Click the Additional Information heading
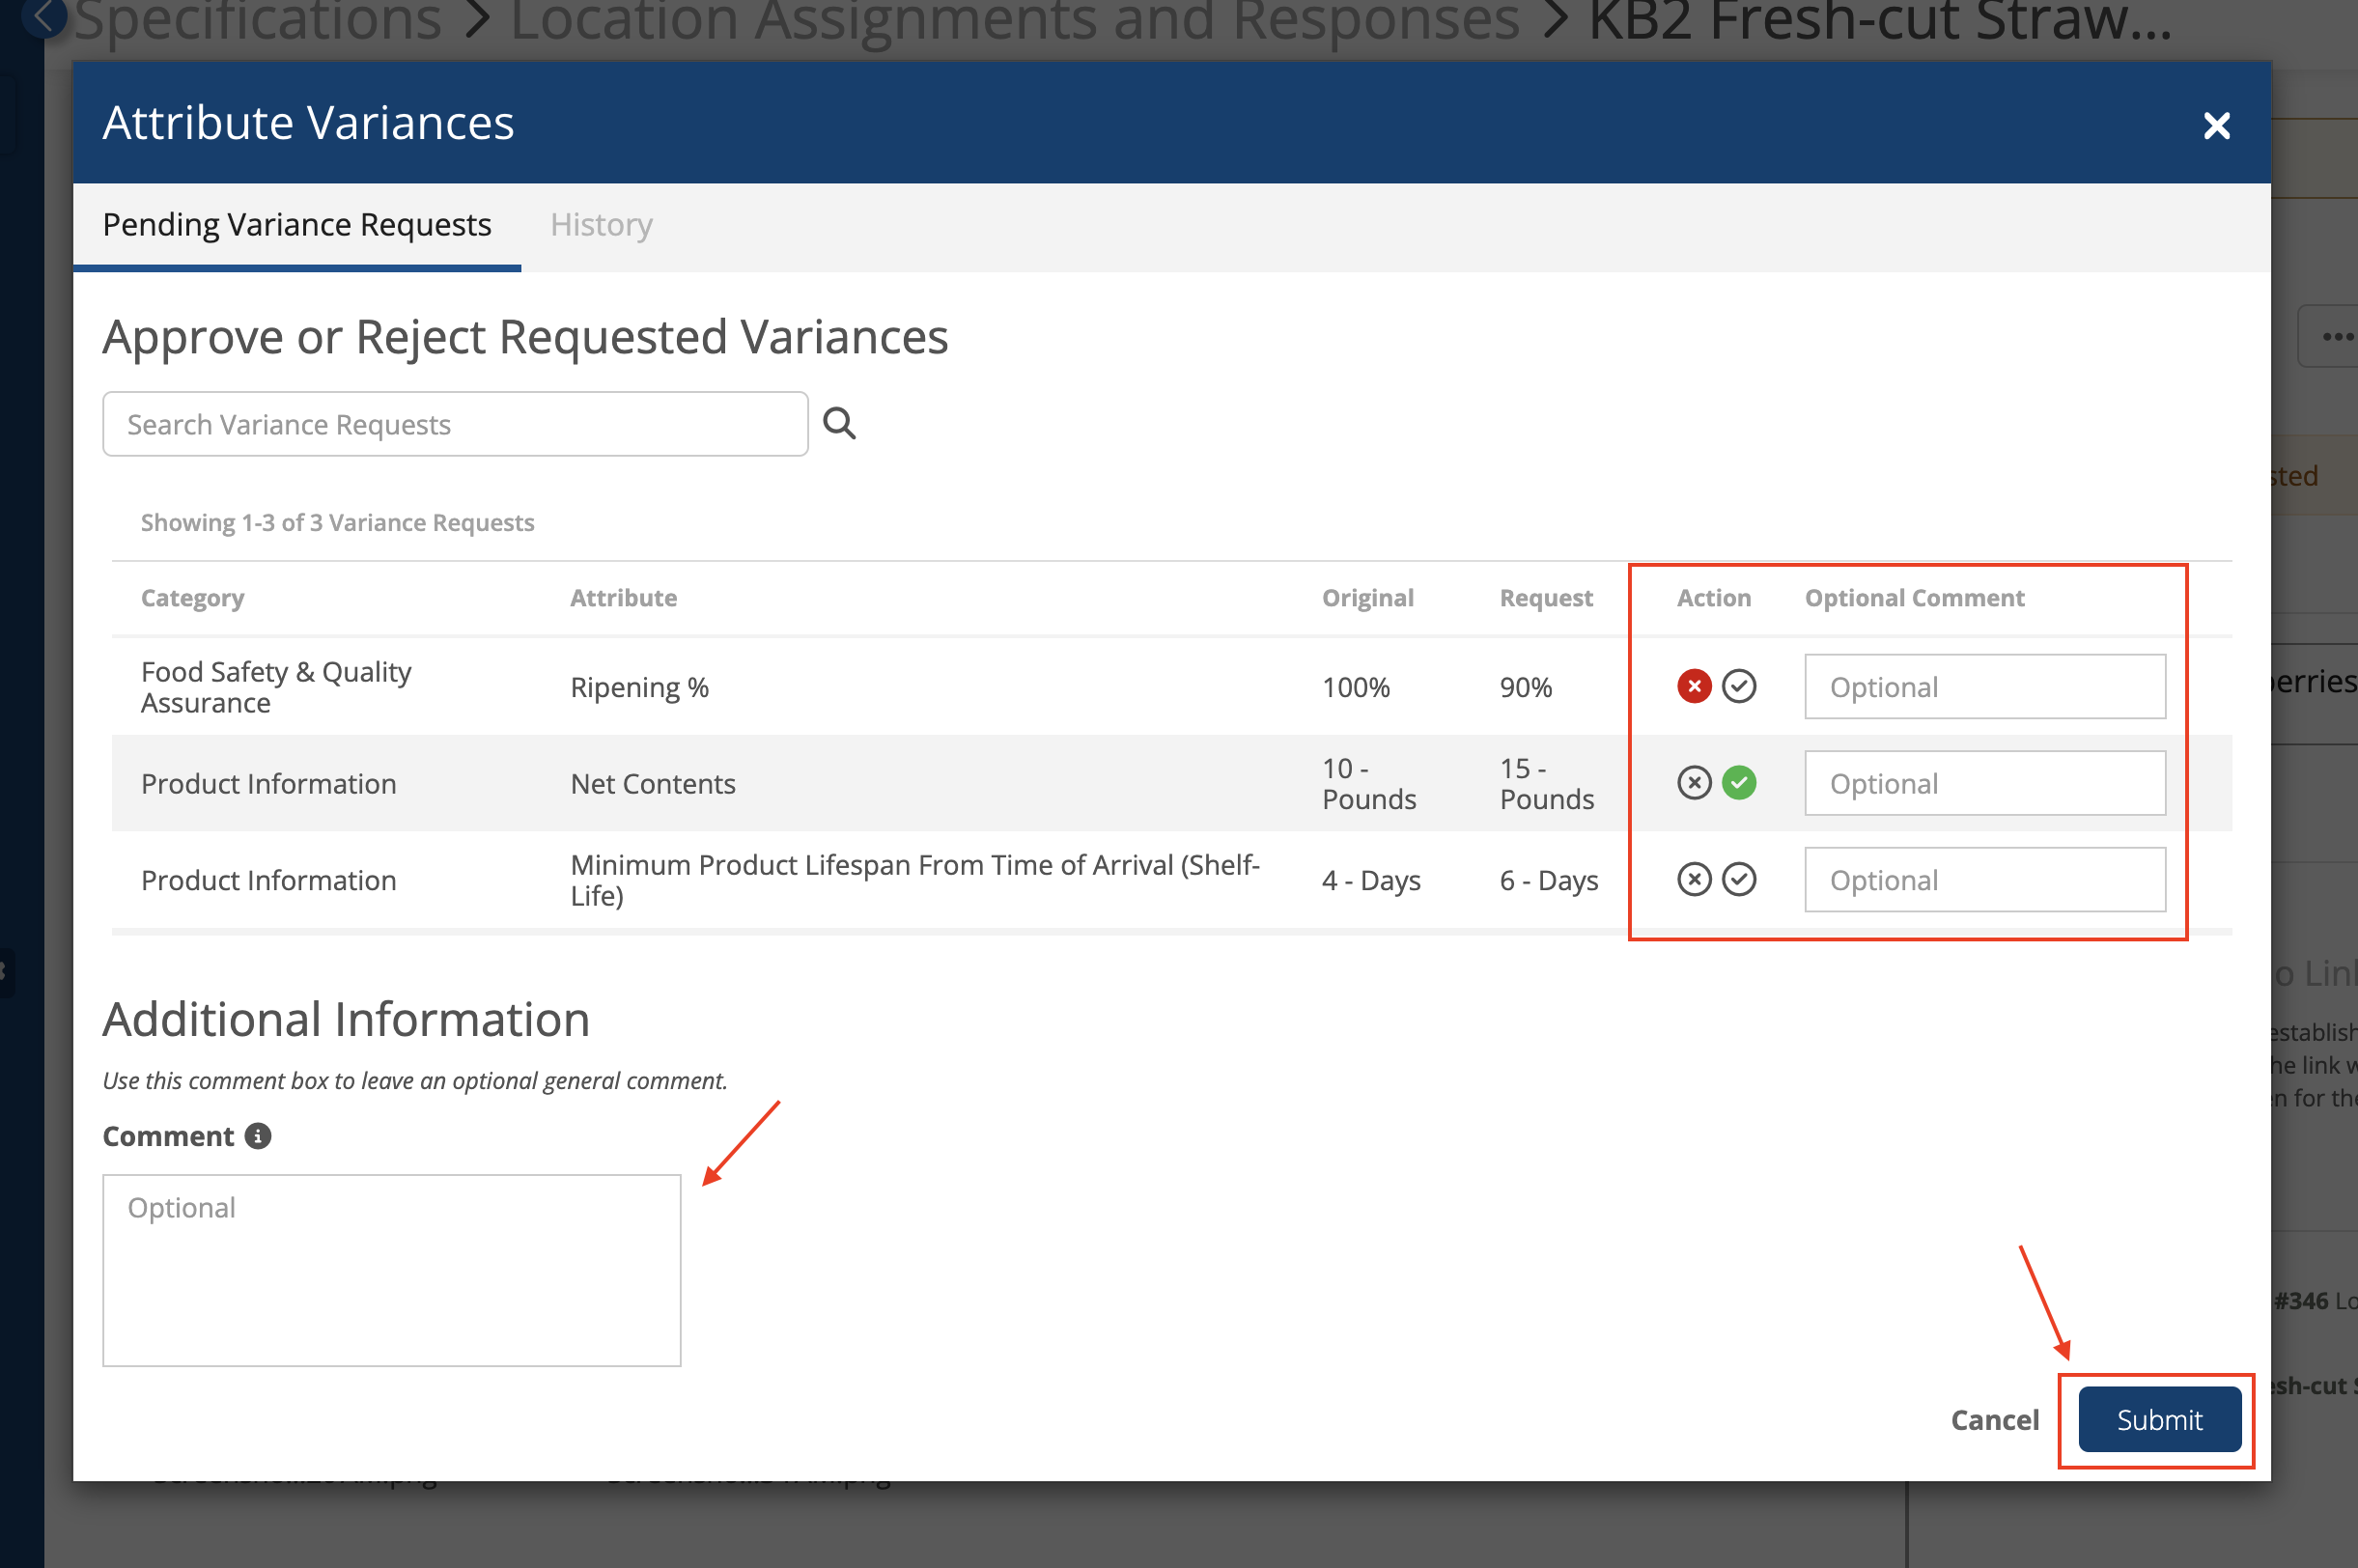 pos(346,1019)
